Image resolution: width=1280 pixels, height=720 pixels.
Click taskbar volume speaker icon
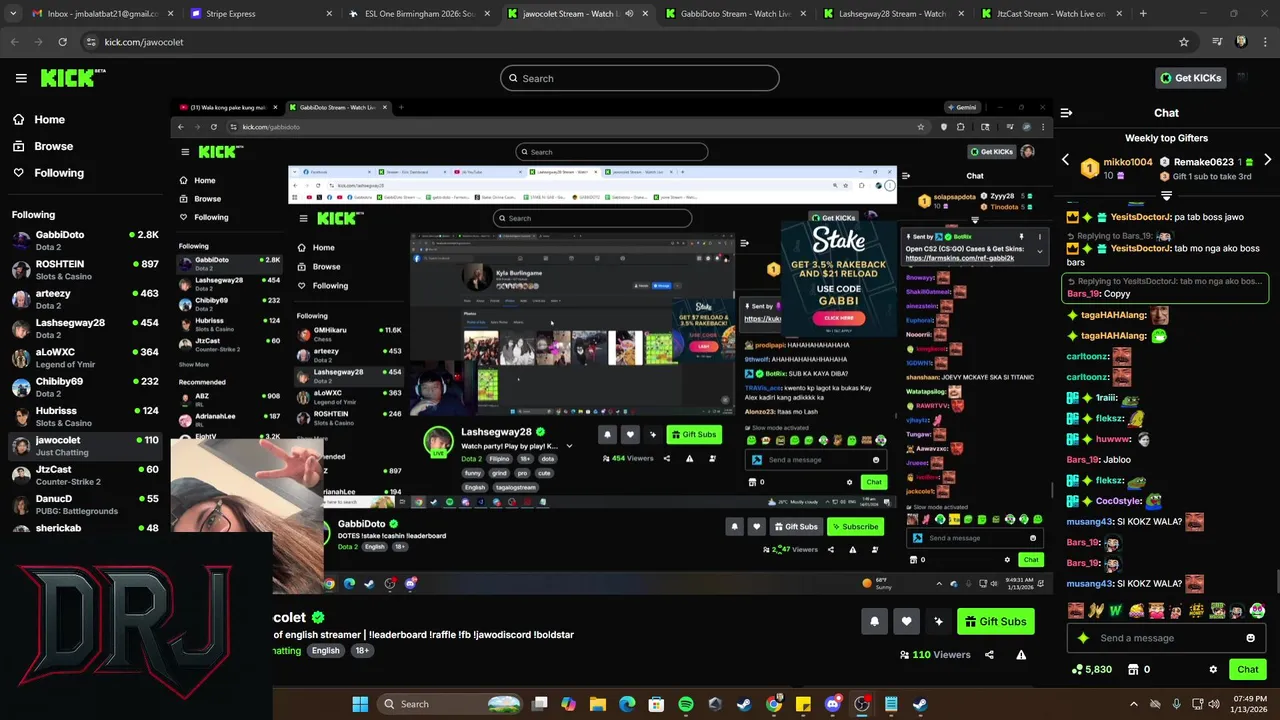(x=1213, y=704)
